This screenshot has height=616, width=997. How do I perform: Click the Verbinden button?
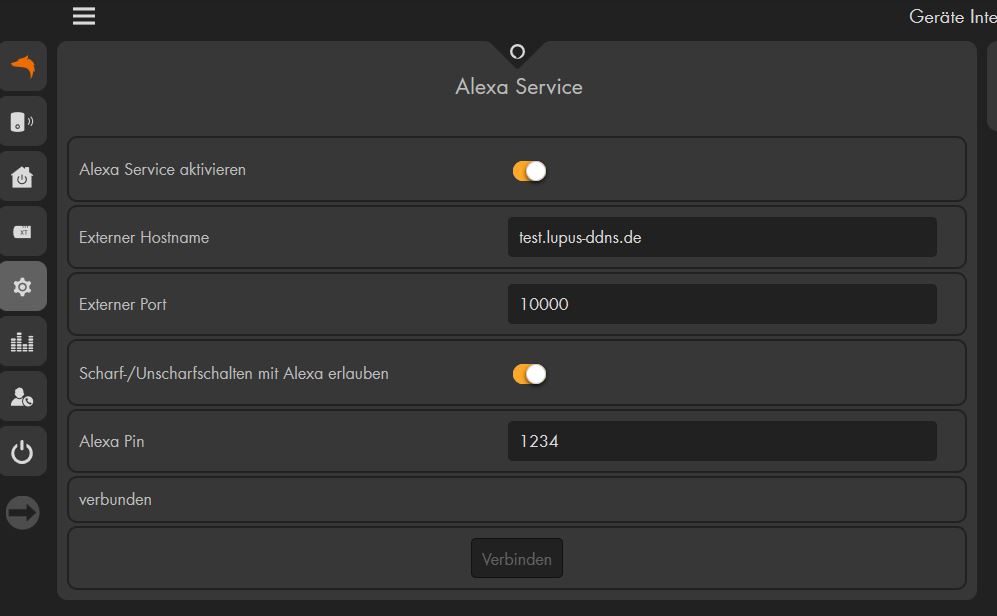click(x=517, y=558)
